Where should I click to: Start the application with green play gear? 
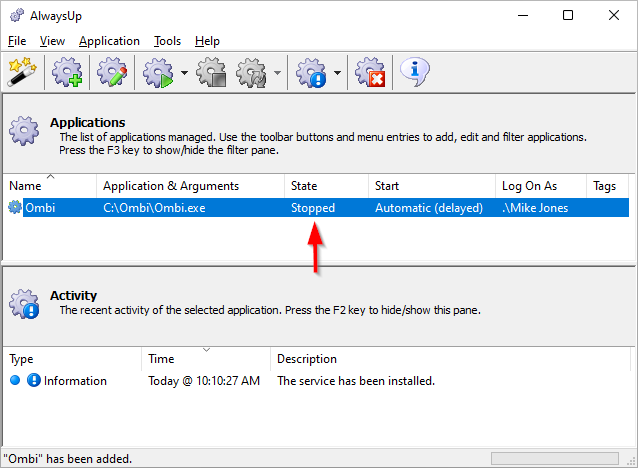158,72
